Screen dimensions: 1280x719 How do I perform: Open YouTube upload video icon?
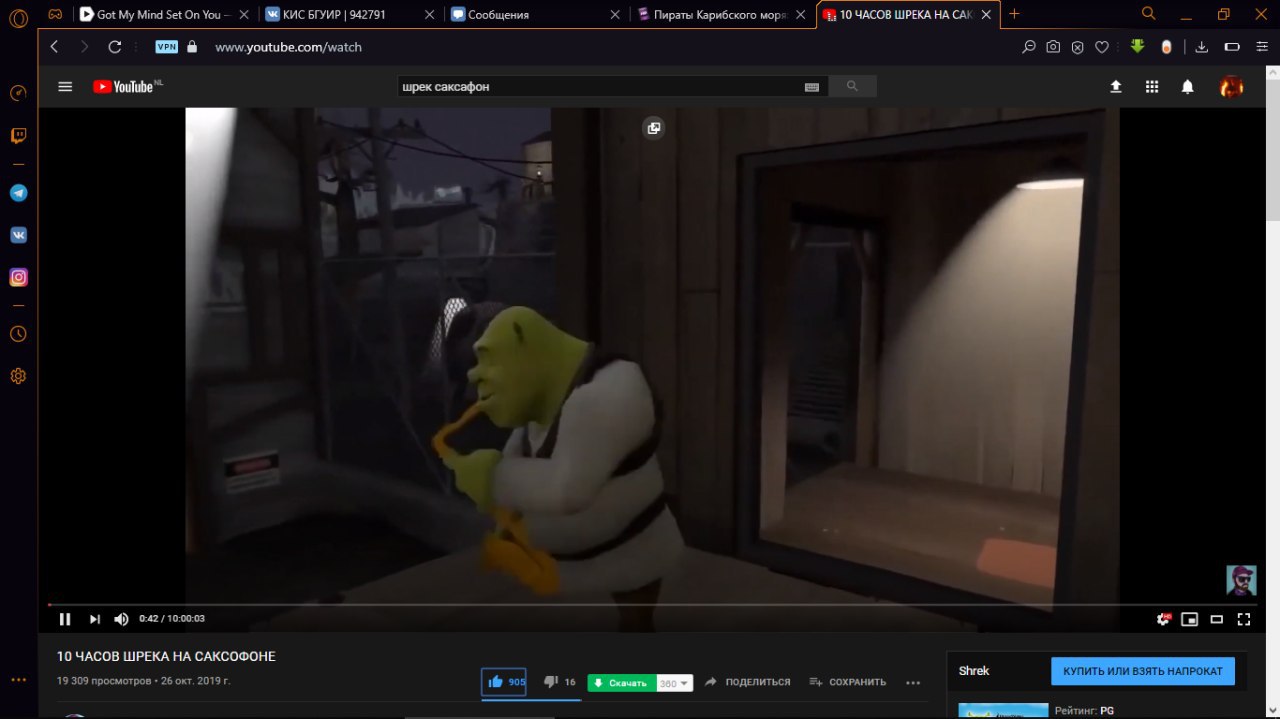[1116, 87]
